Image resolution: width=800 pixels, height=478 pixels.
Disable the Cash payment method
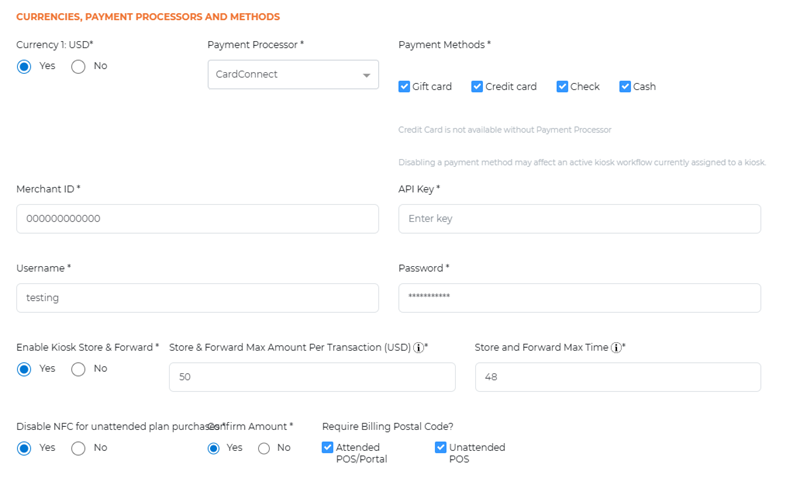click(x=625, y=87)
